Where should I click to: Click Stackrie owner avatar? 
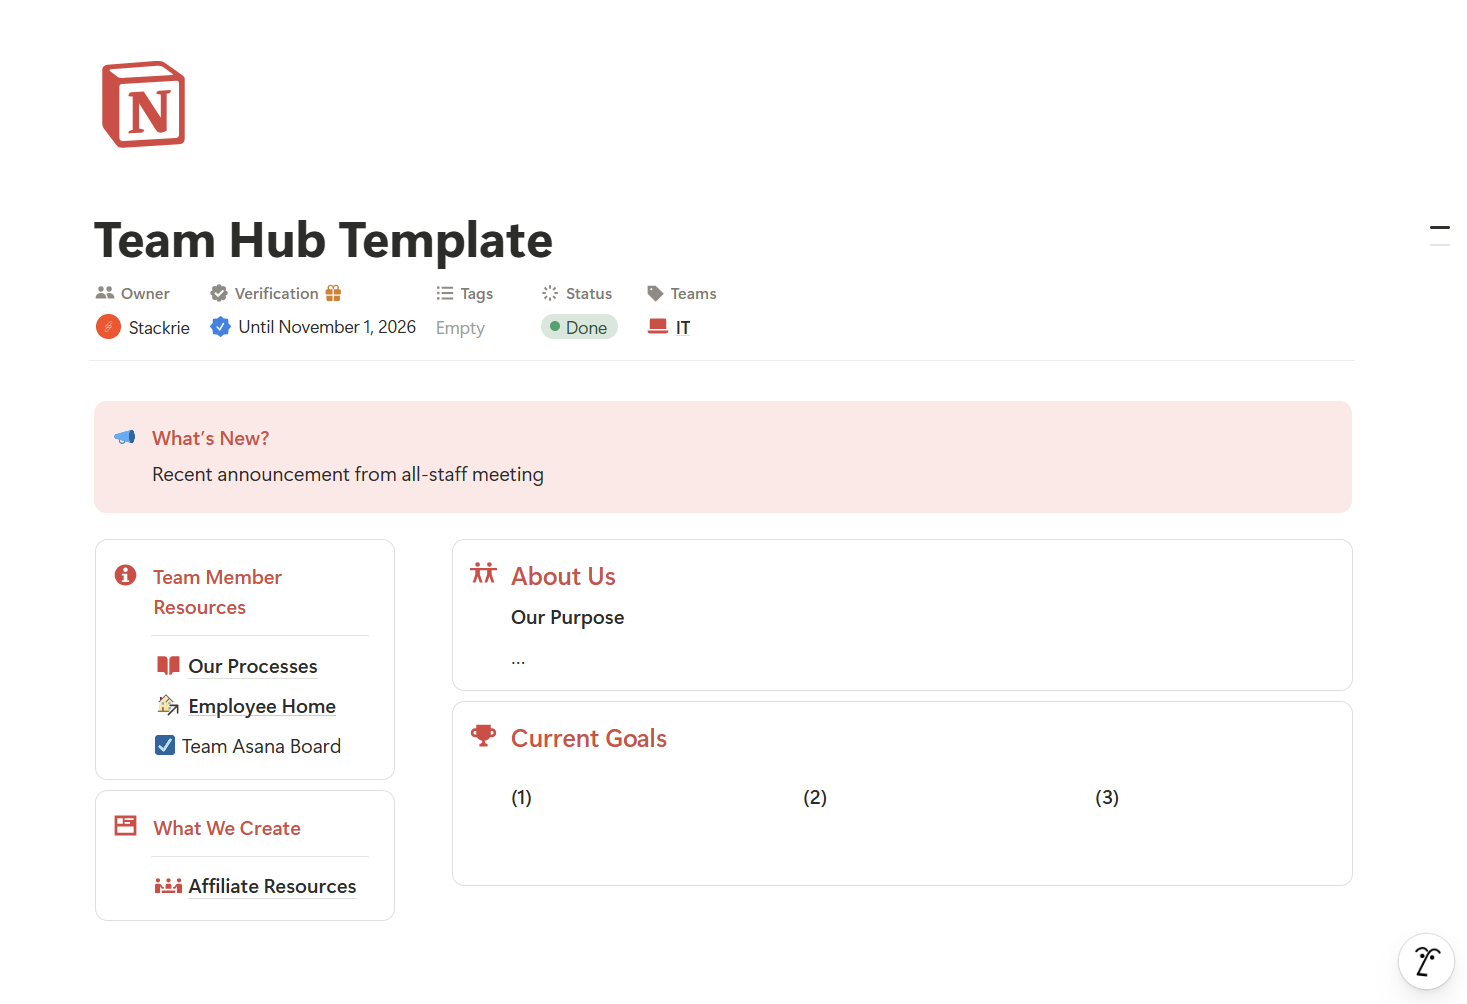pos(108,326)
